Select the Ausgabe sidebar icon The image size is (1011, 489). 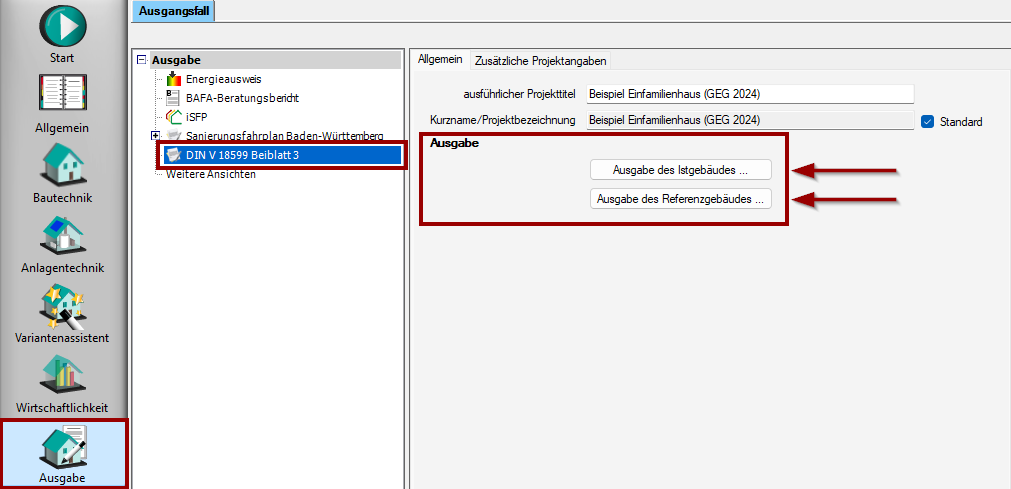62,448
